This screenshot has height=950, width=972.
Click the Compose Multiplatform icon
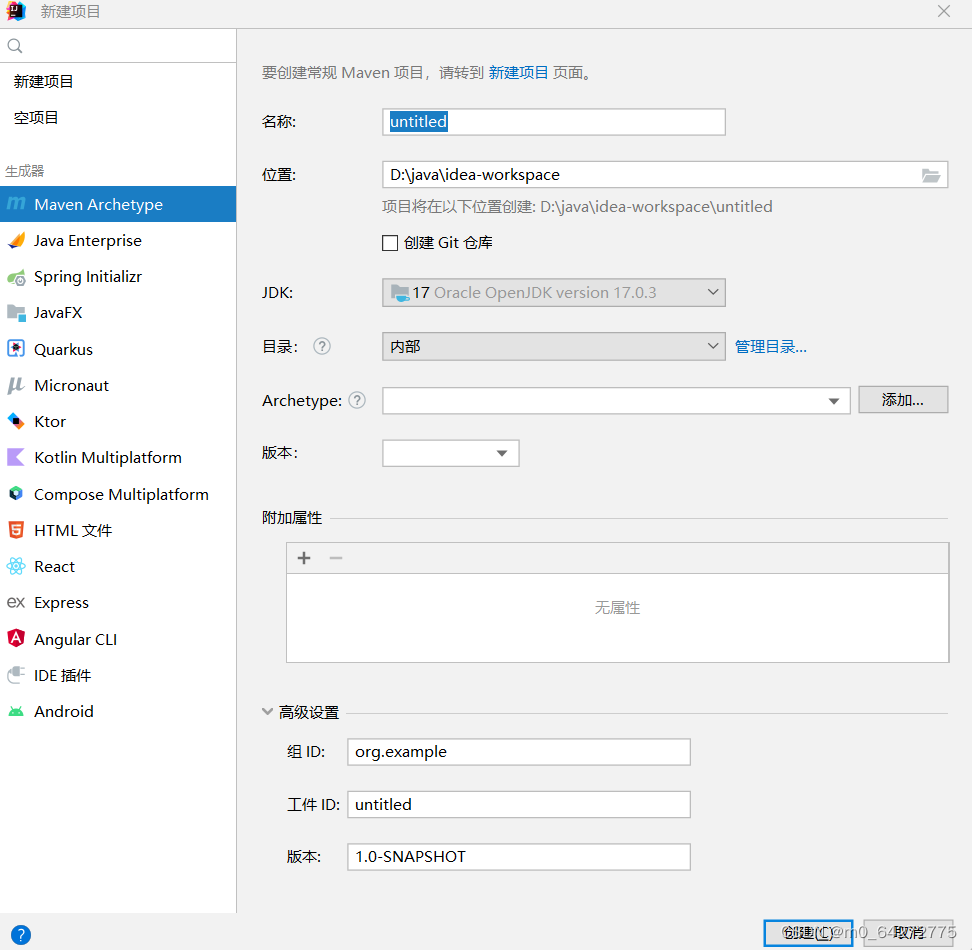click(16, 494)
